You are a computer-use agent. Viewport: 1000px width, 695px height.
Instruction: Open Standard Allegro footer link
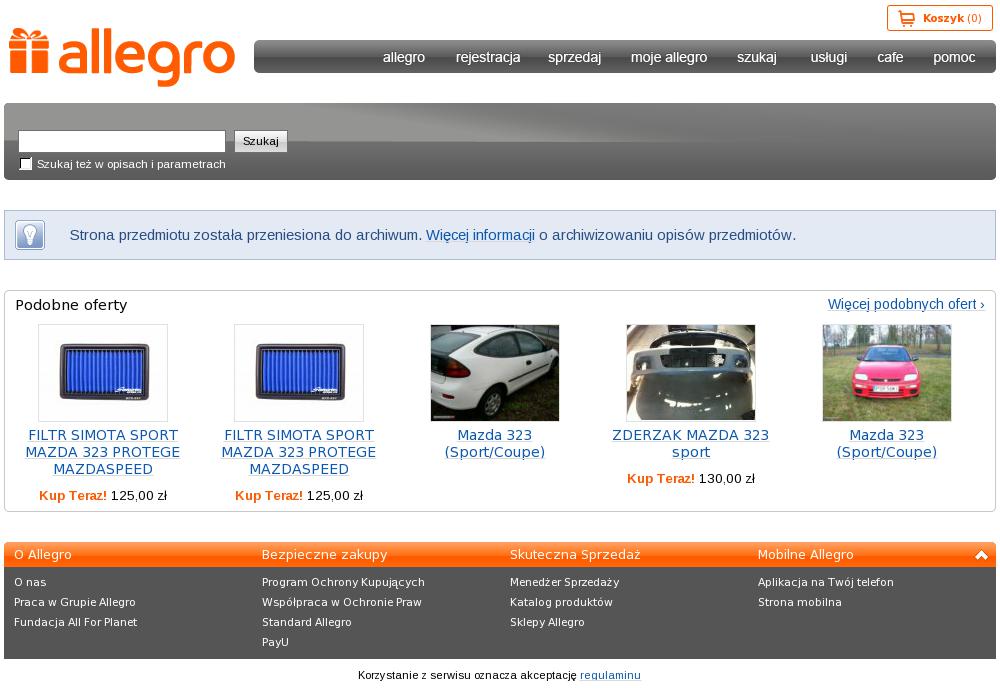point(307,622)
